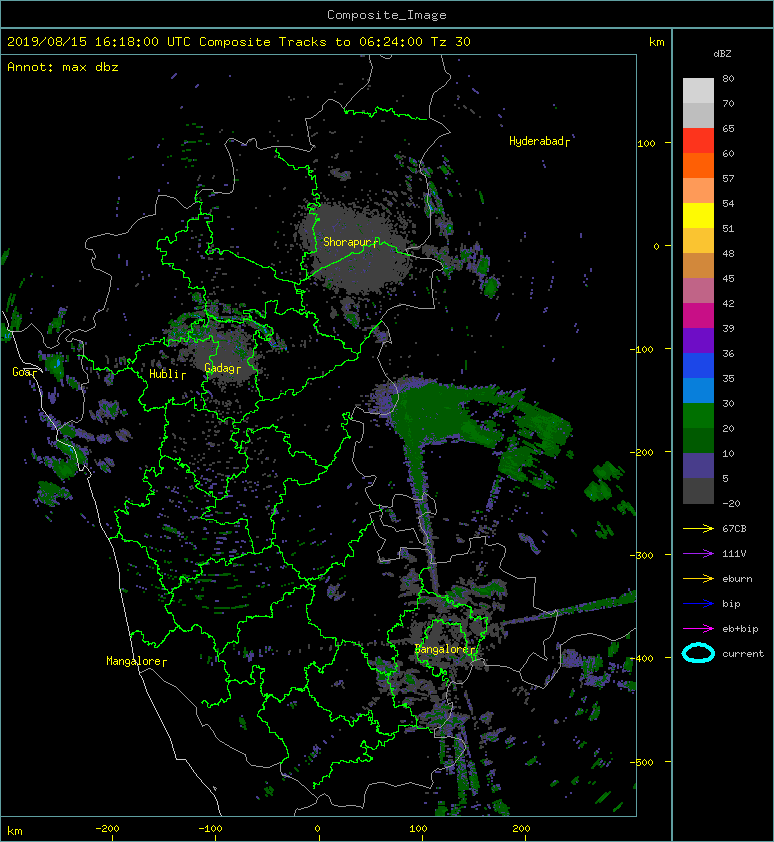The height and width of the screenshot is (842, 774).
Task: Click the blue bip arrow legend icon
Action: tap(698, 604)
